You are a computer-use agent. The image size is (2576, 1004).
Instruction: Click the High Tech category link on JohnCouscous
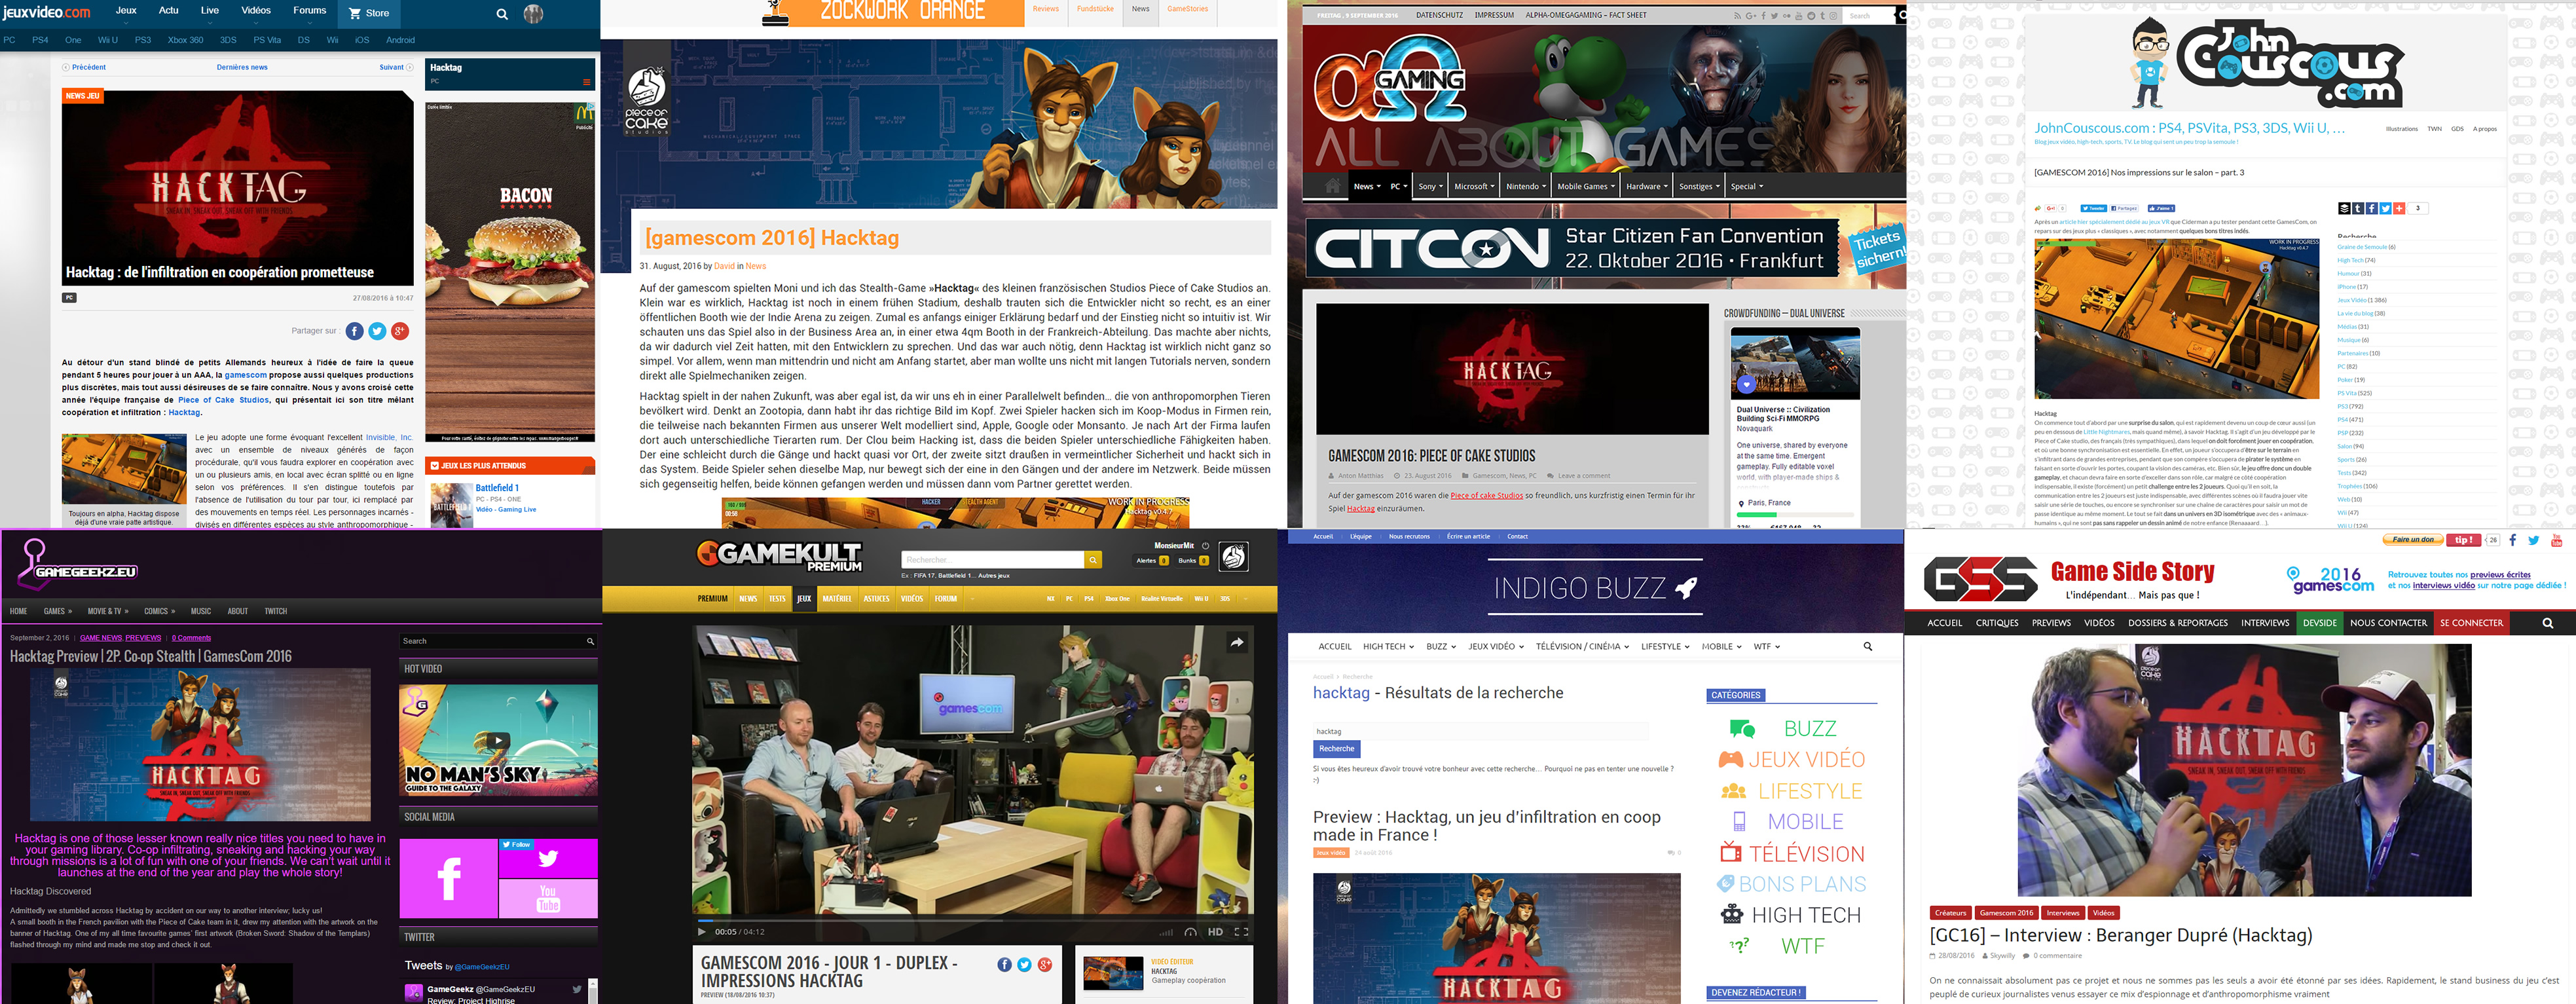2350,260
